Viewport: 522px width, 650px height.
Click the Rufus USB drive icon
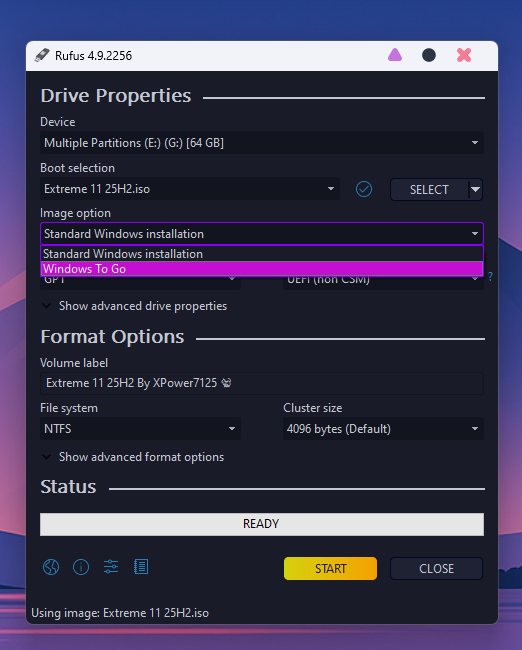42,55
